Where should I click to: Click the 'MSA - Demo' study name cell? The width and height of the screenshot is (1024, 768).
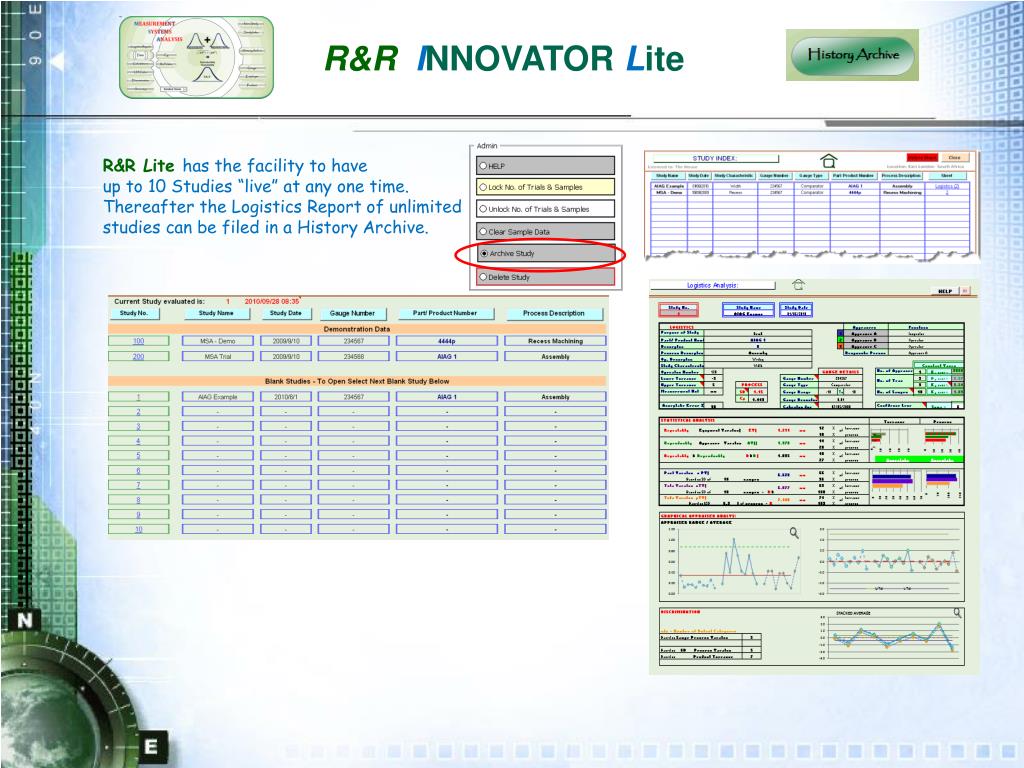point(217,341)
